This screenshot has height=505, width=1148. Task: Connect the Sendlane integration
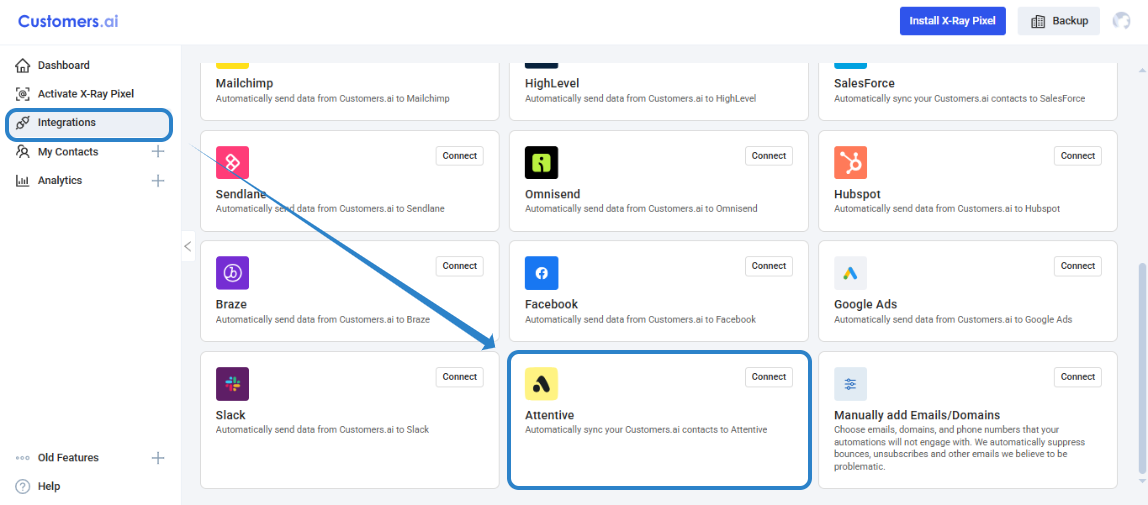(460, 156)
